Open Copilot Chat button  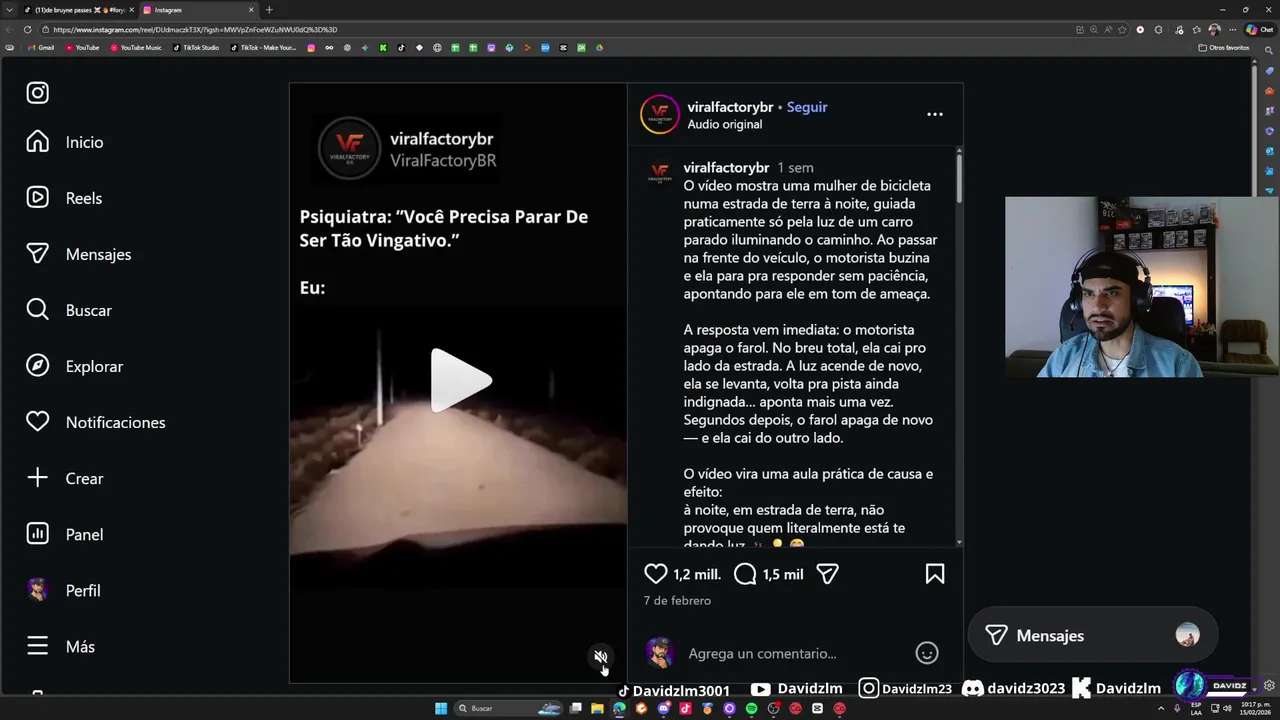tap(1259, 30)
